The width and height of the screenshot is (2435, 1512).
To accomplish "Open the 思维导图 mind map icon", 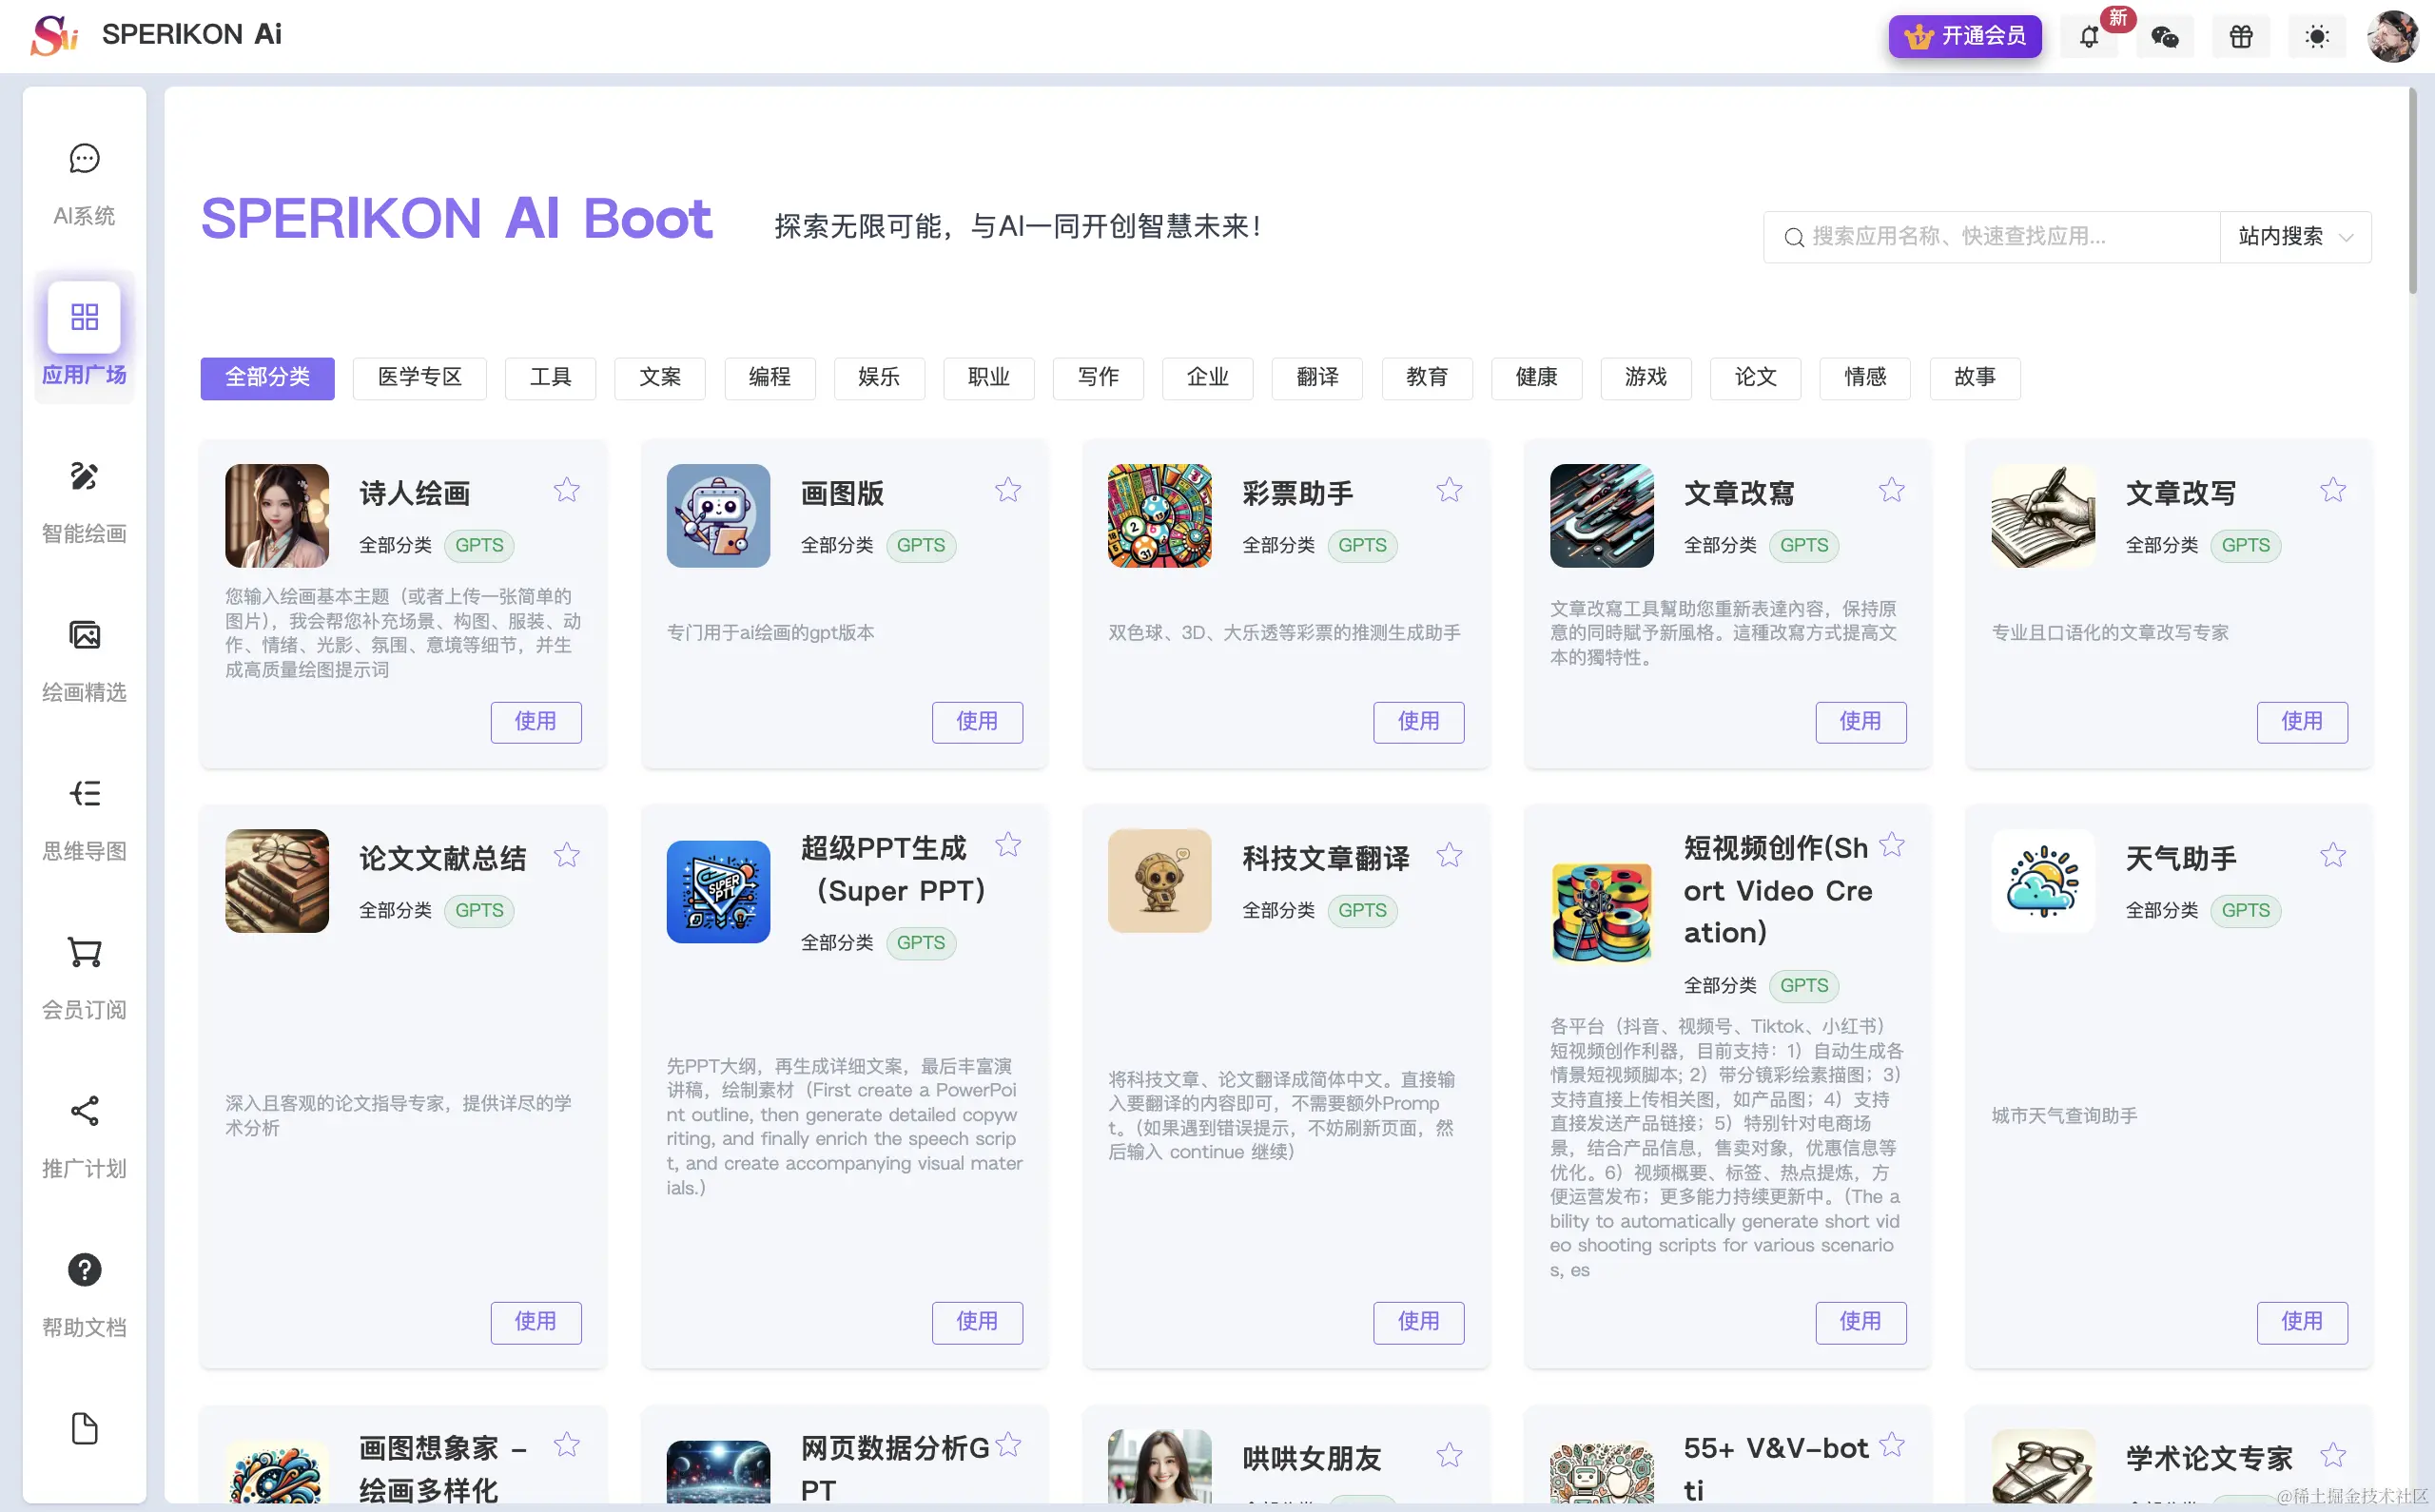I will (x=84, y=794).
